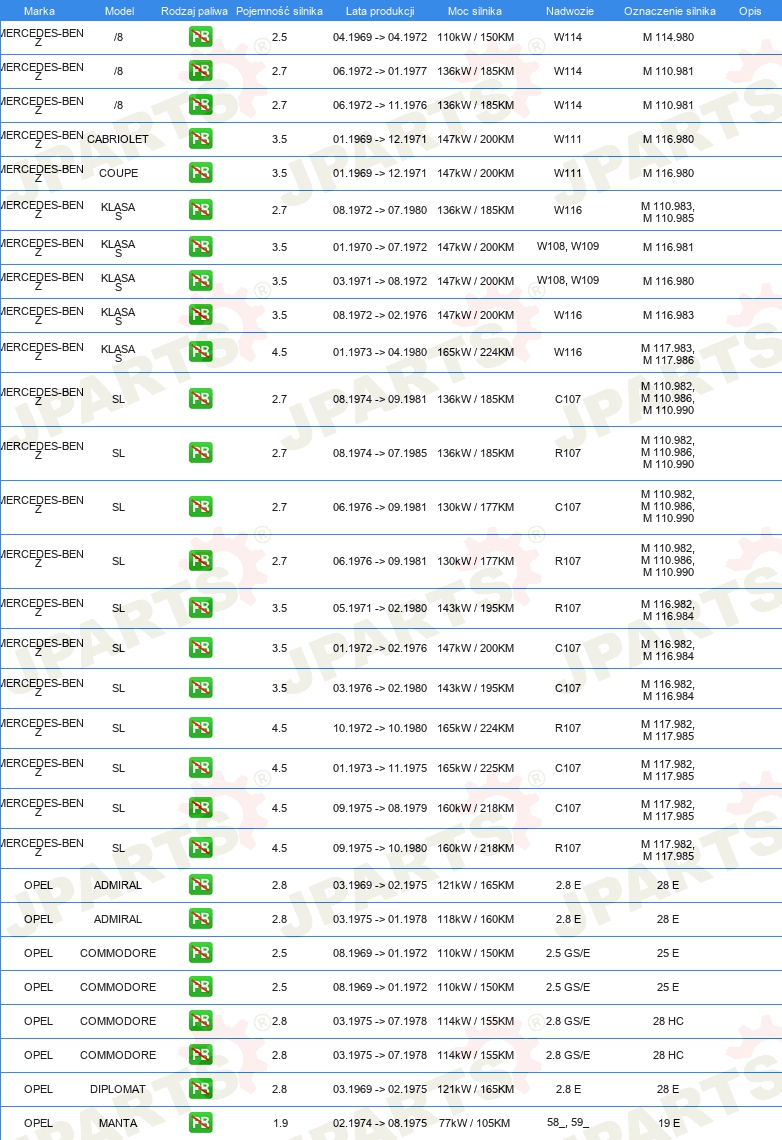This screenshot has width=782, height=1140.
Task: Select the fuel icon in the COUPE row
Action: point(201,173)
